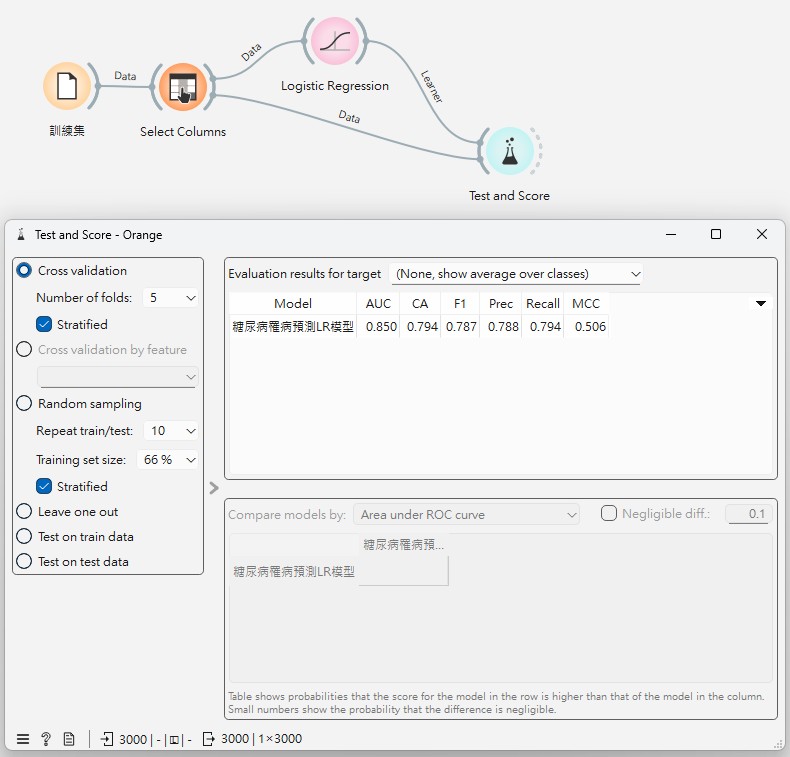Select the Test and Score flask node

[509, 151]
